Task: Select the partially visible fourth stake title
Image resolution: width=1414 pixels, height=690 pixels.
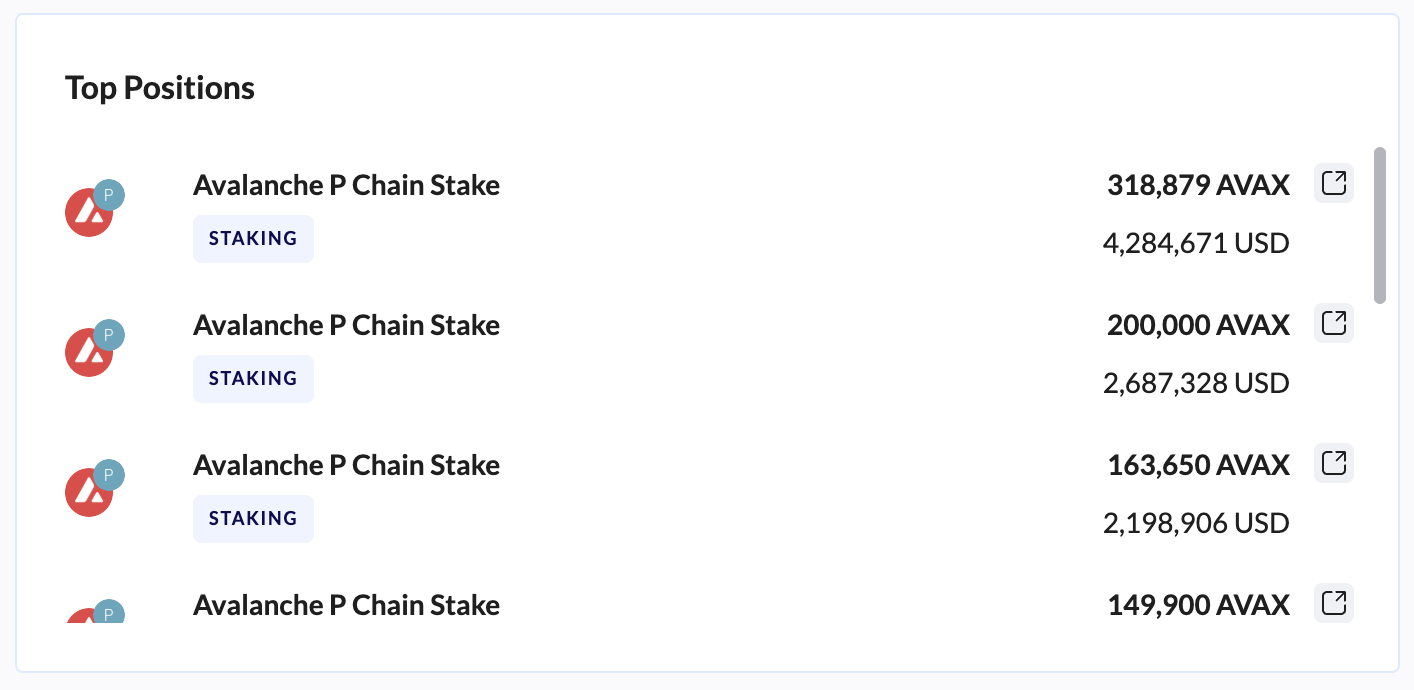Action: 346,605
